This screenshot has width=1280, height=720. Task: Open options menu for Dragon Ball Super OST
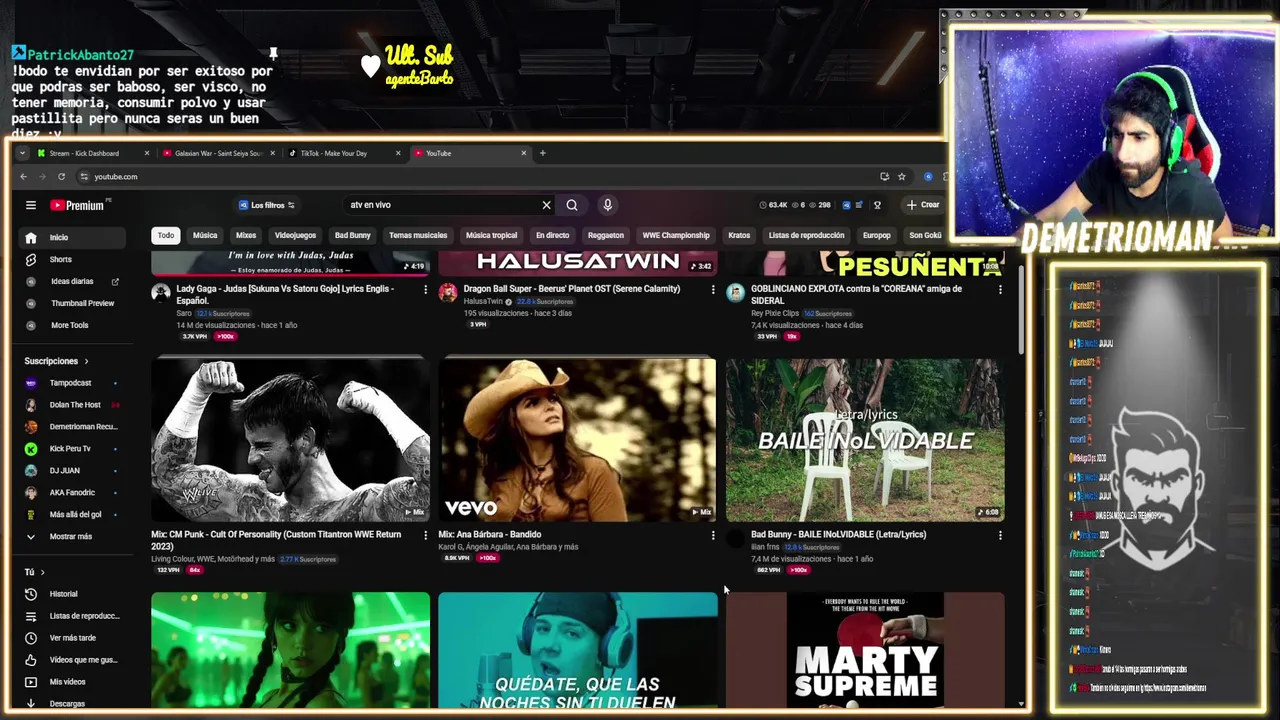(713, 289)
